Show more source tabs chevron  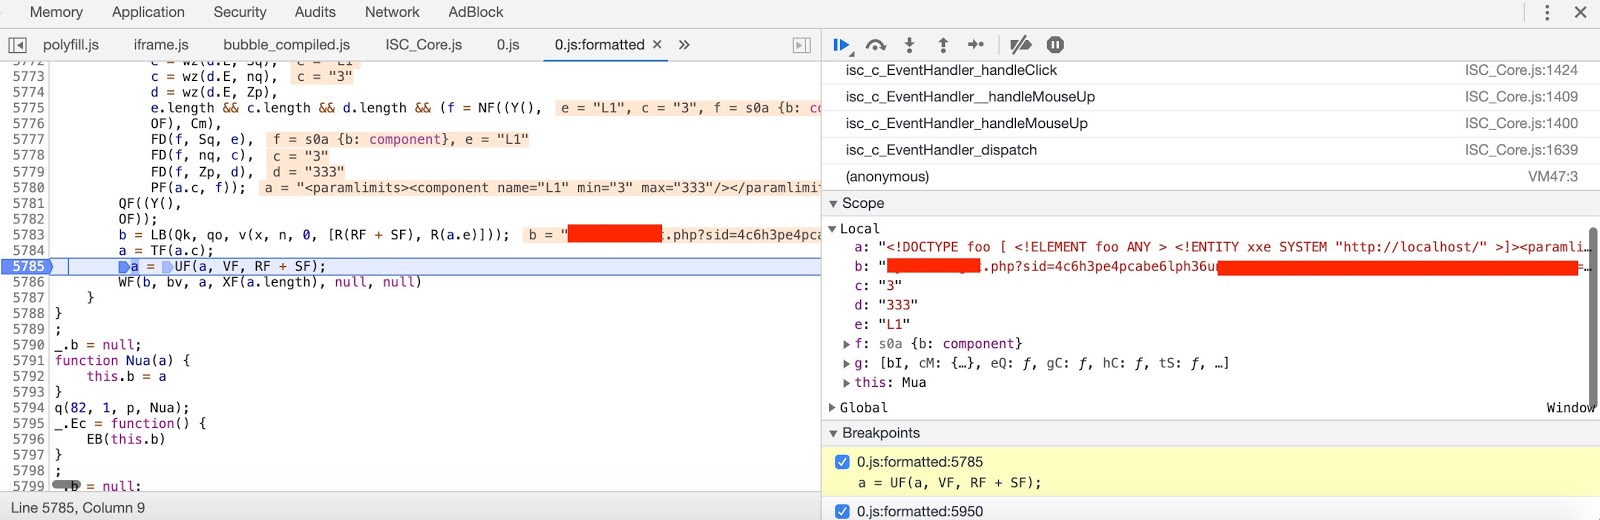684,45
